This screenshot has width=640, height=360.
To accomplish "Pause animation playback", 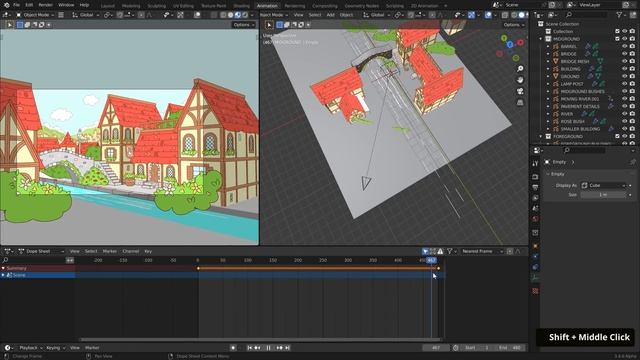I will [x=269, y=348].
